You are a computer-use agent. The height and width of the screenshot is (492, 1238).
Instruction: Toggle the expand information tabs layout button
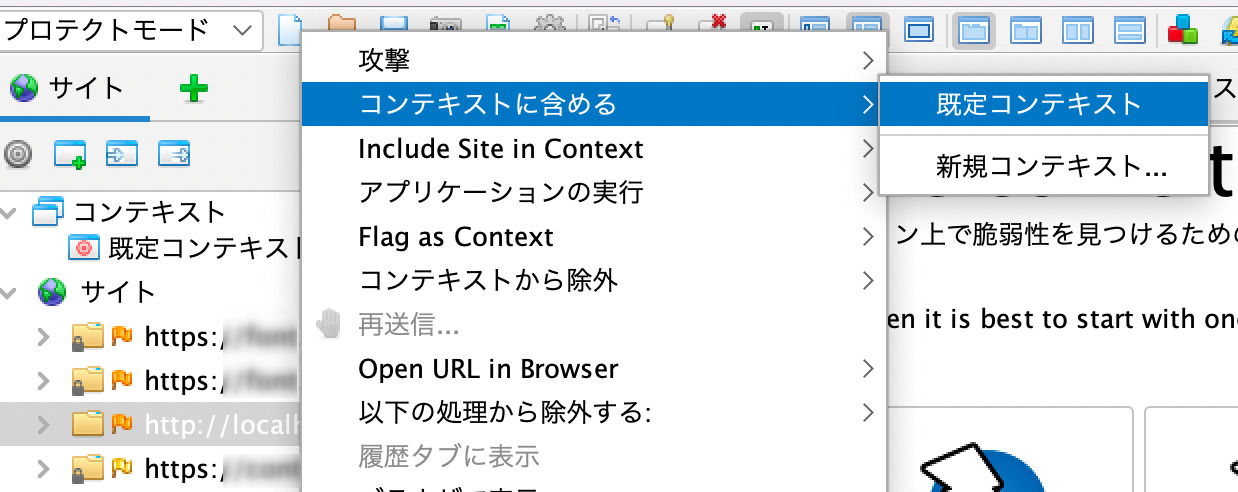[x=867, y=30]
